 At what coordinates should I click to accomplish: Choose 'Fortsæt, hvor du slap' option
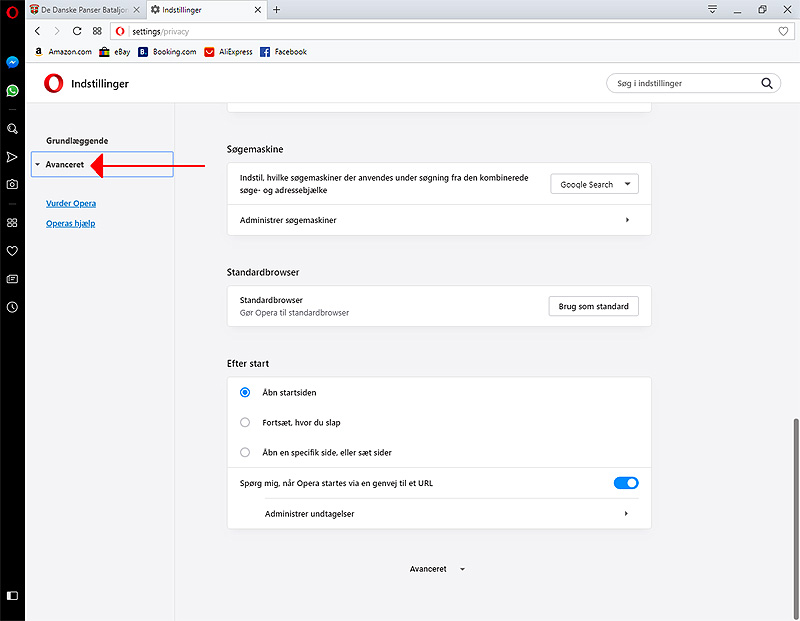(245, 422)
